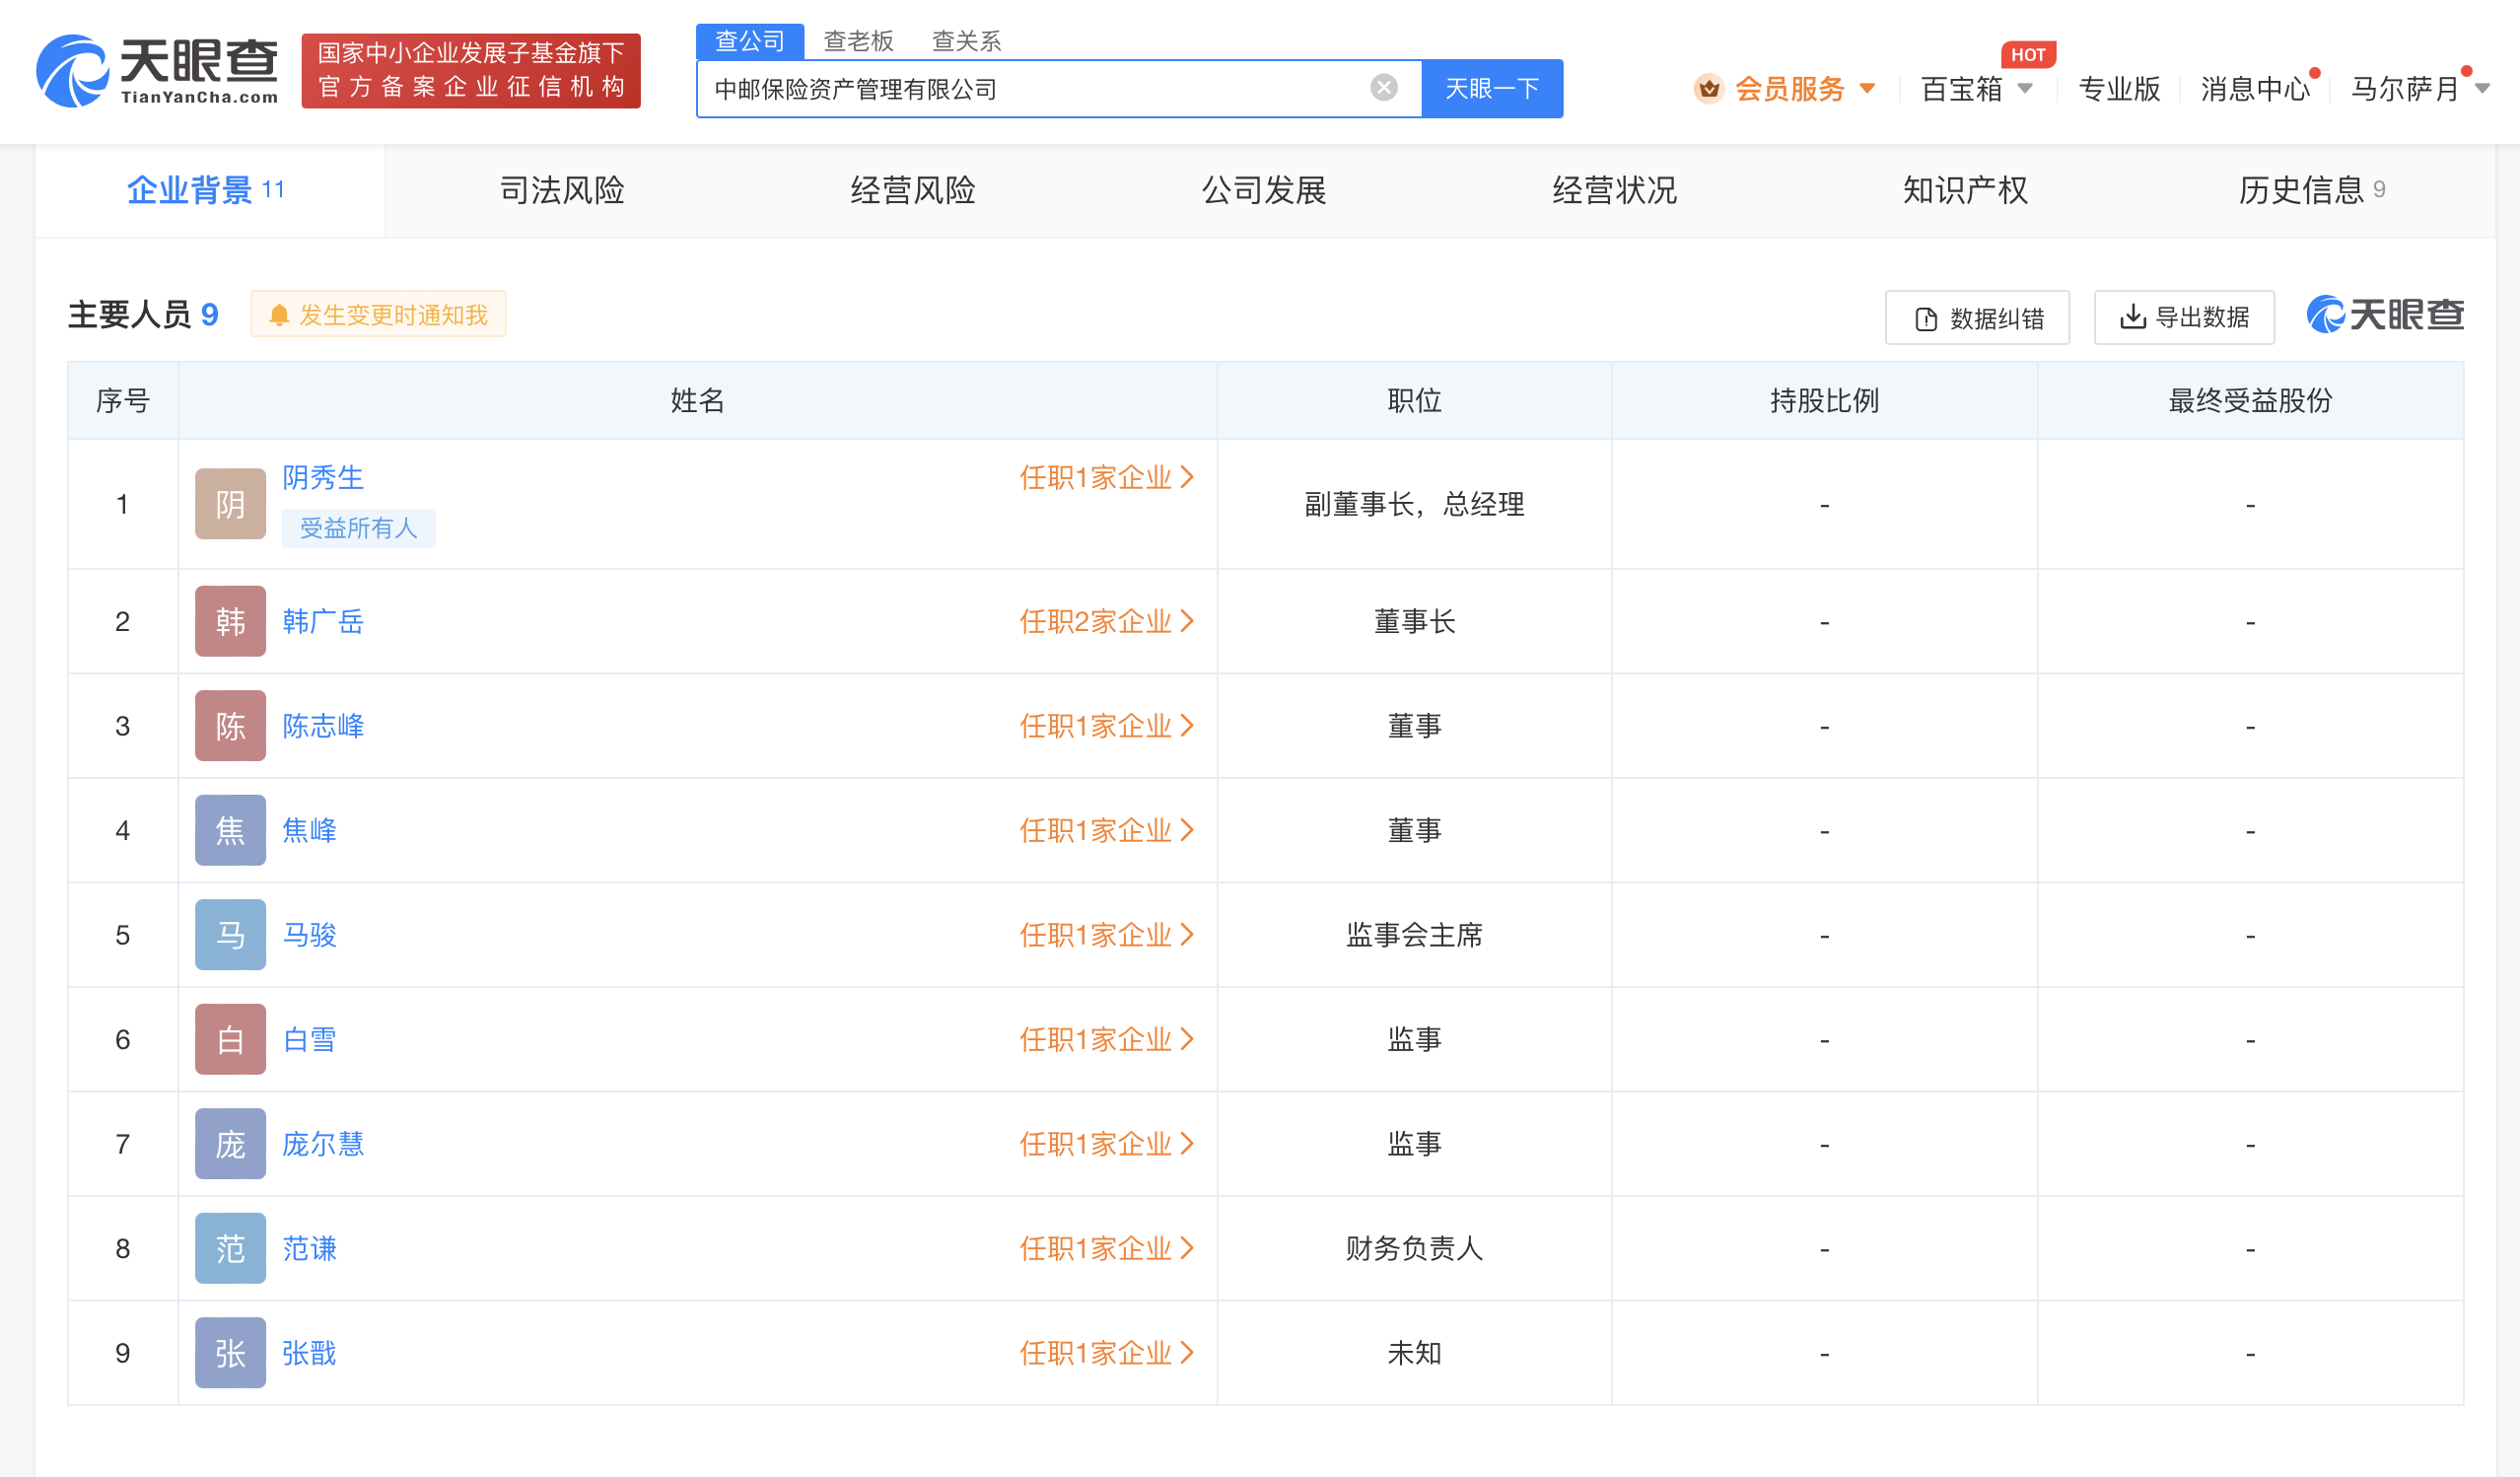This screenshot has width=2520, height=1477.
Task: Click 数据纠错 data correction button
Action: pyautogui.click(x=1977, y=318)
